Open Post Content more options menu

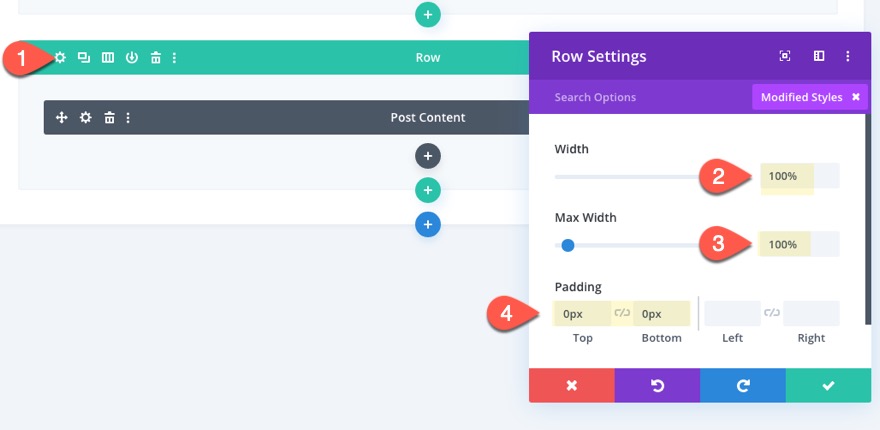point(128,118)
